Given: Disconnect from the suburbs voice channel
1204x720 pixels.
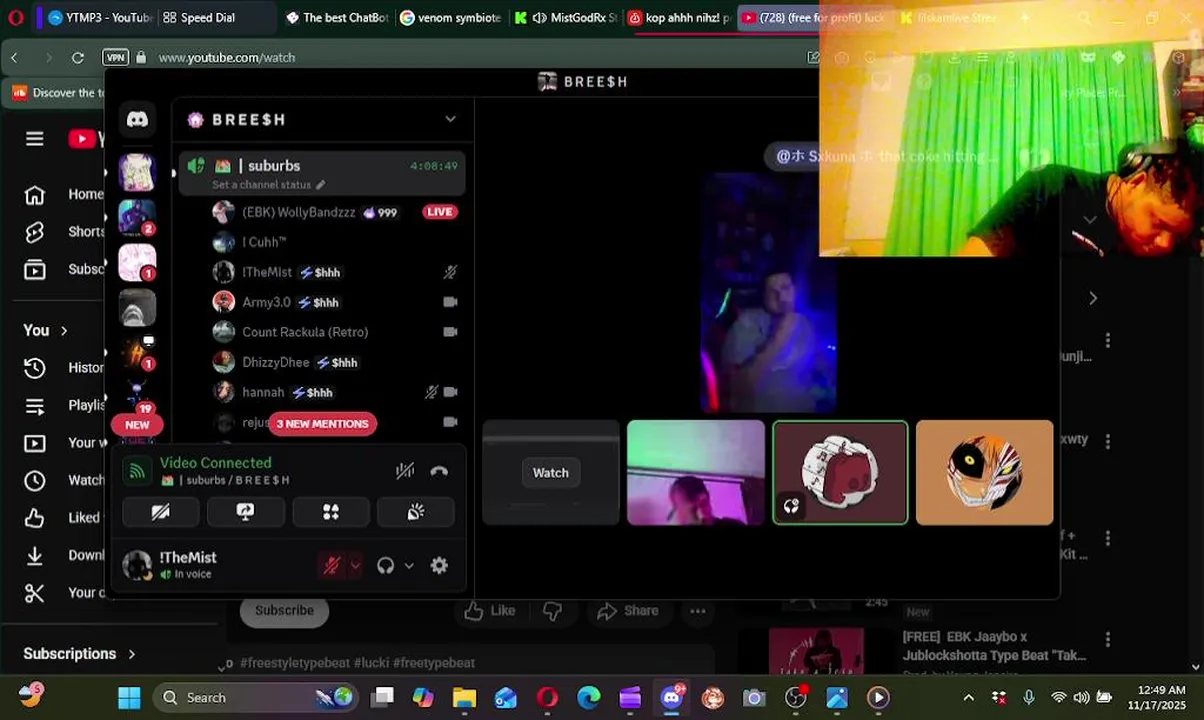Looking at the screenshot, I should coord(439,471).
